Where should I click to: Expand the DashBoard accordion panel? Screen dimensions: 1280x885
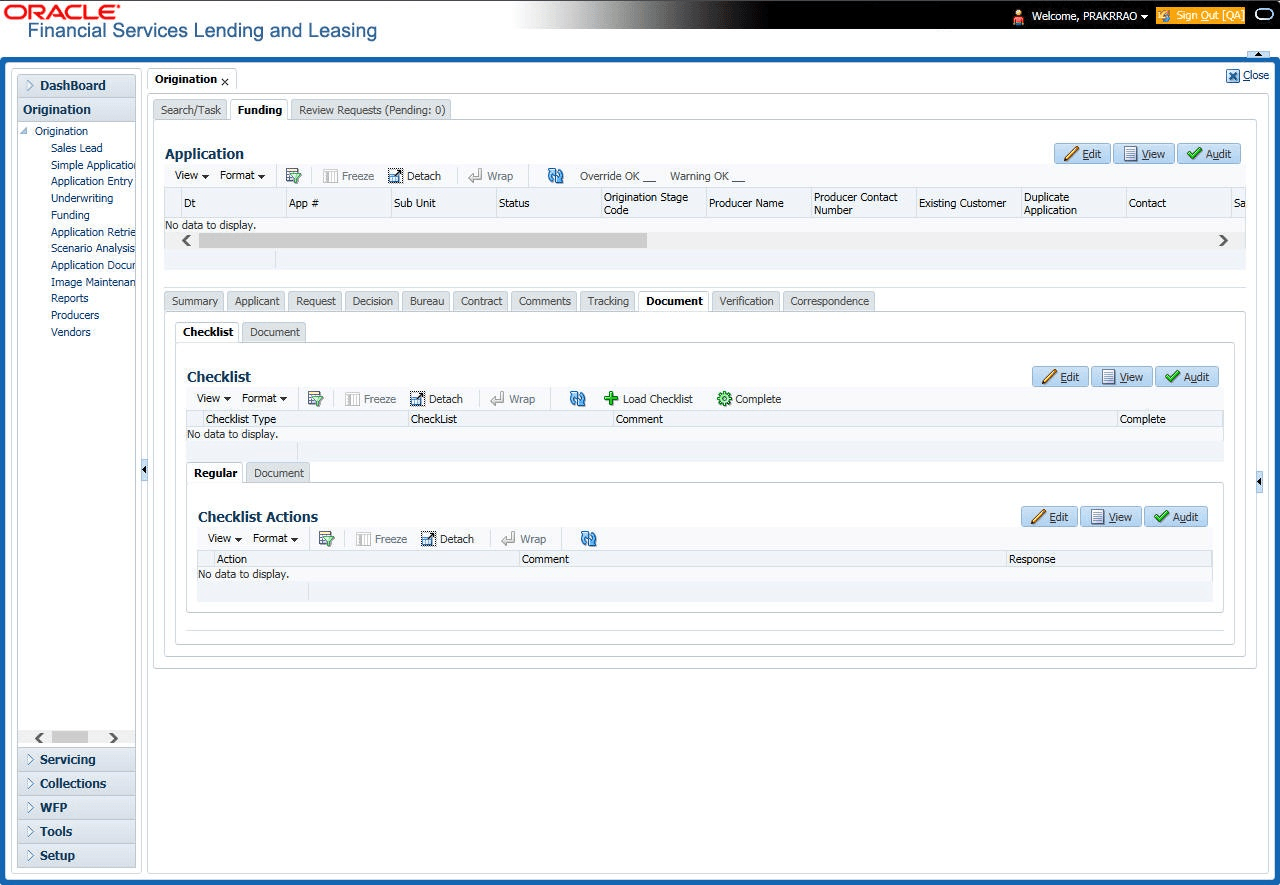point(77,86)
